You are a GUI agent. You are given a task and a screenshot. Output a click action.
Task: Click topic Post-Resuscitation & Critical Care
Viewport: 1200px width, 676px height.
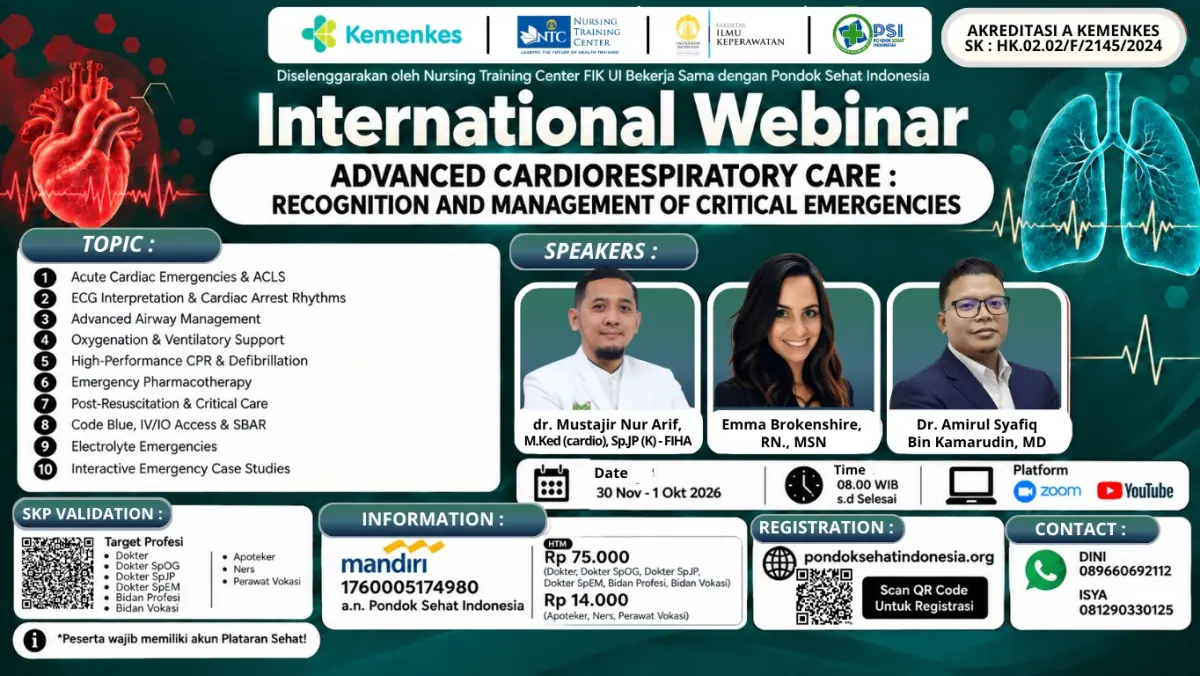(x=169, y=404)
